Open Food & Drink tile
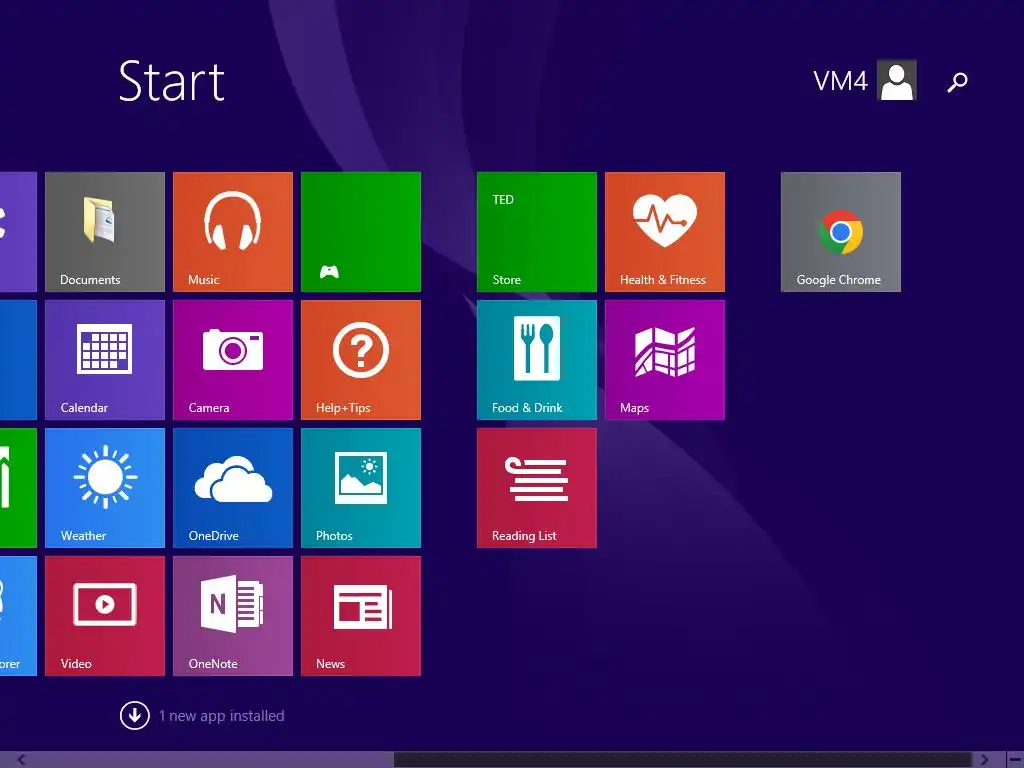 [x=537, y=360]
